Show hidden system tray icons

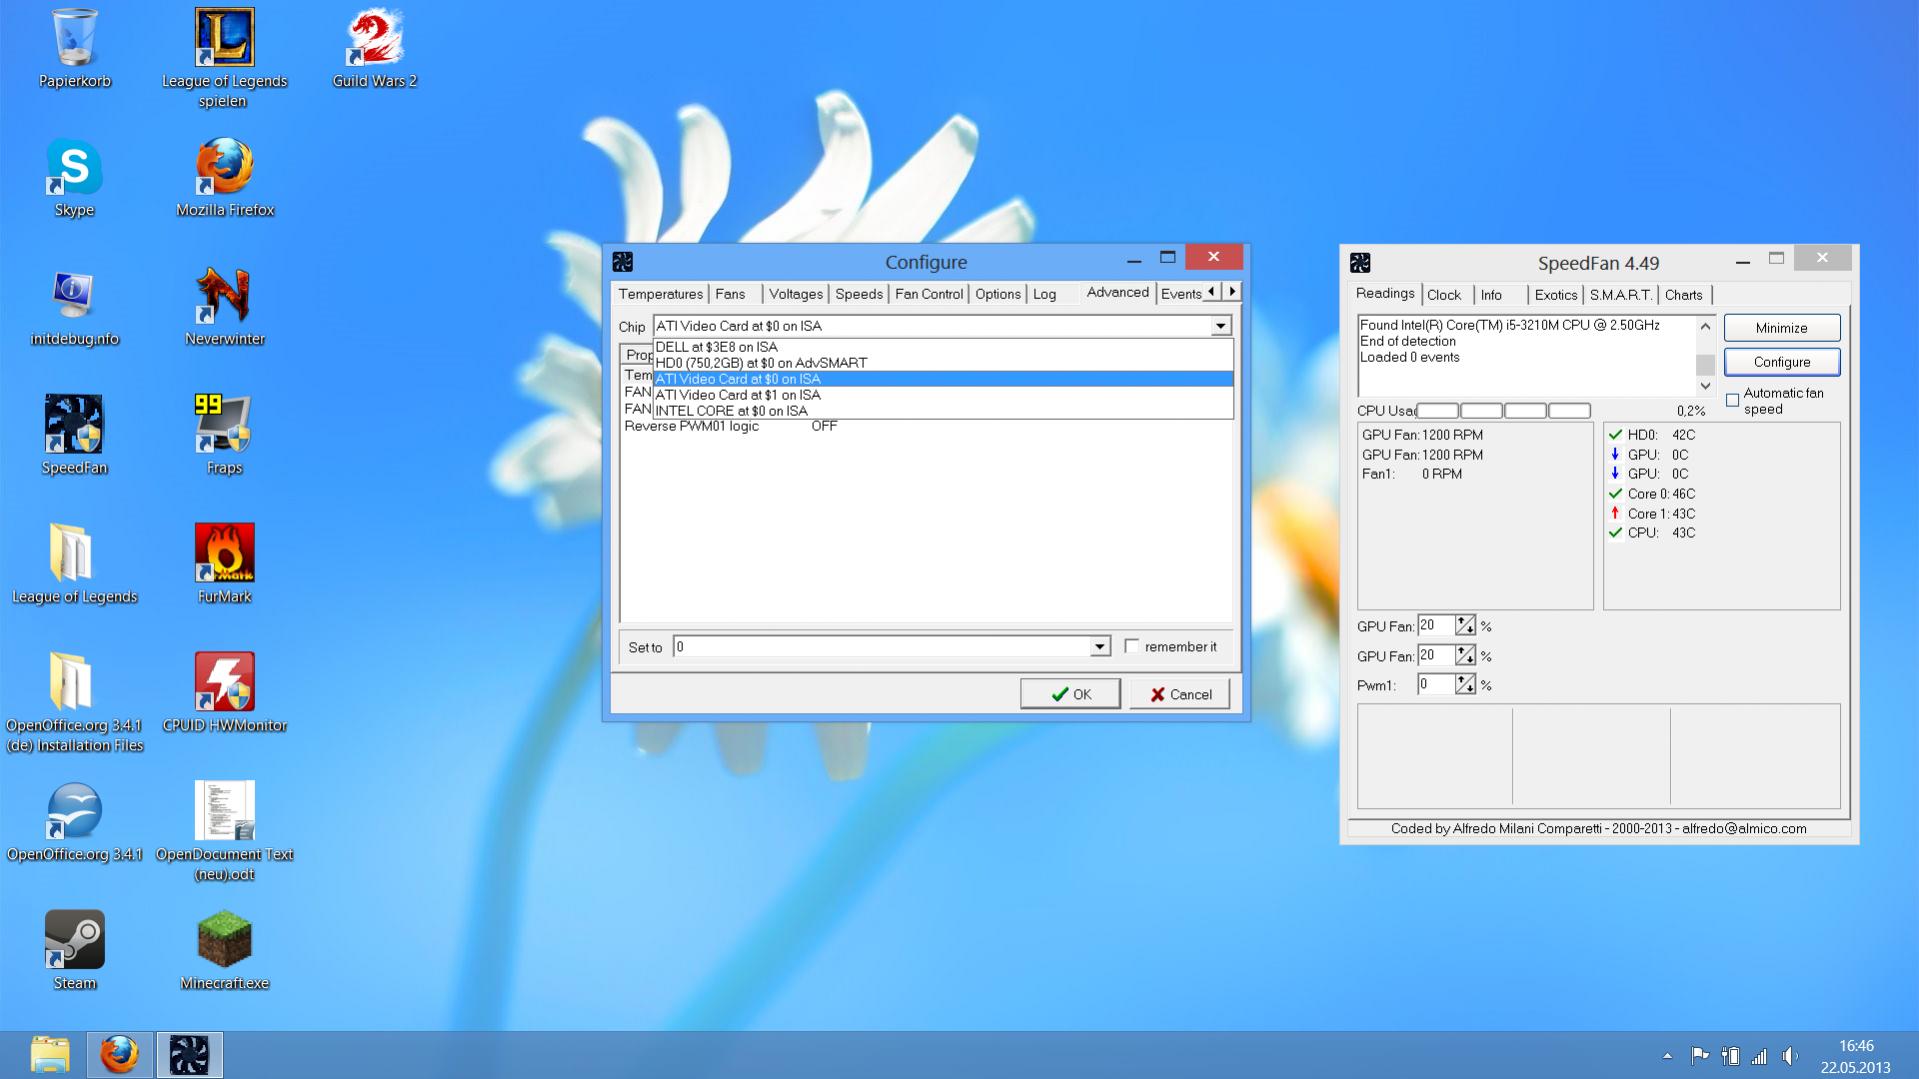[1667, 1056]
